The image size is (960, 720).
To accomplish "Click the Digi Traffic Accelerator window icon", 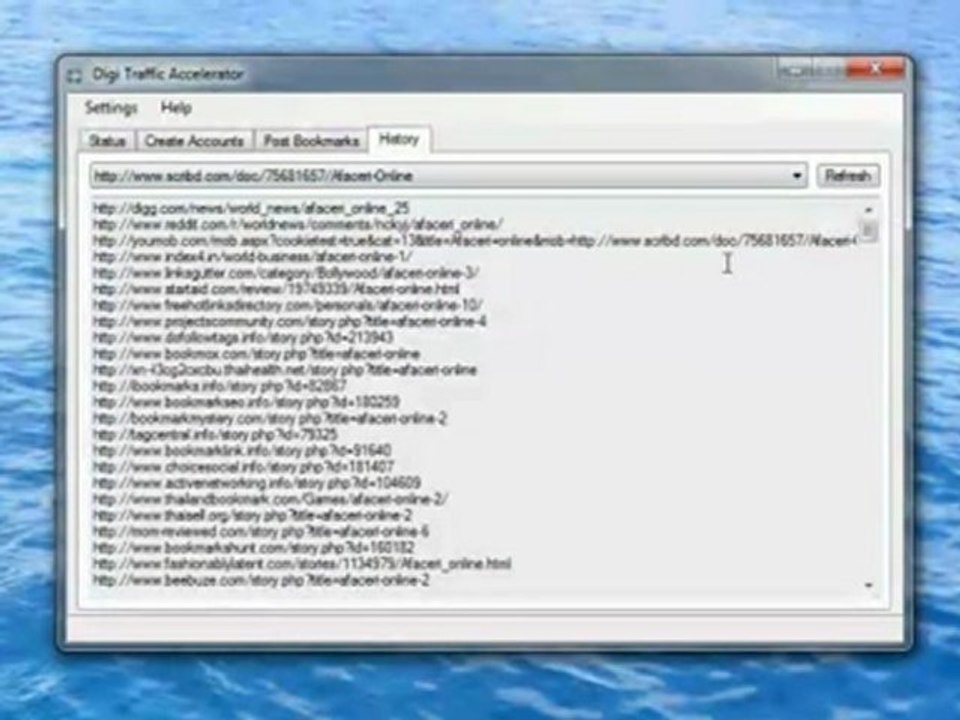I will 75,75.
